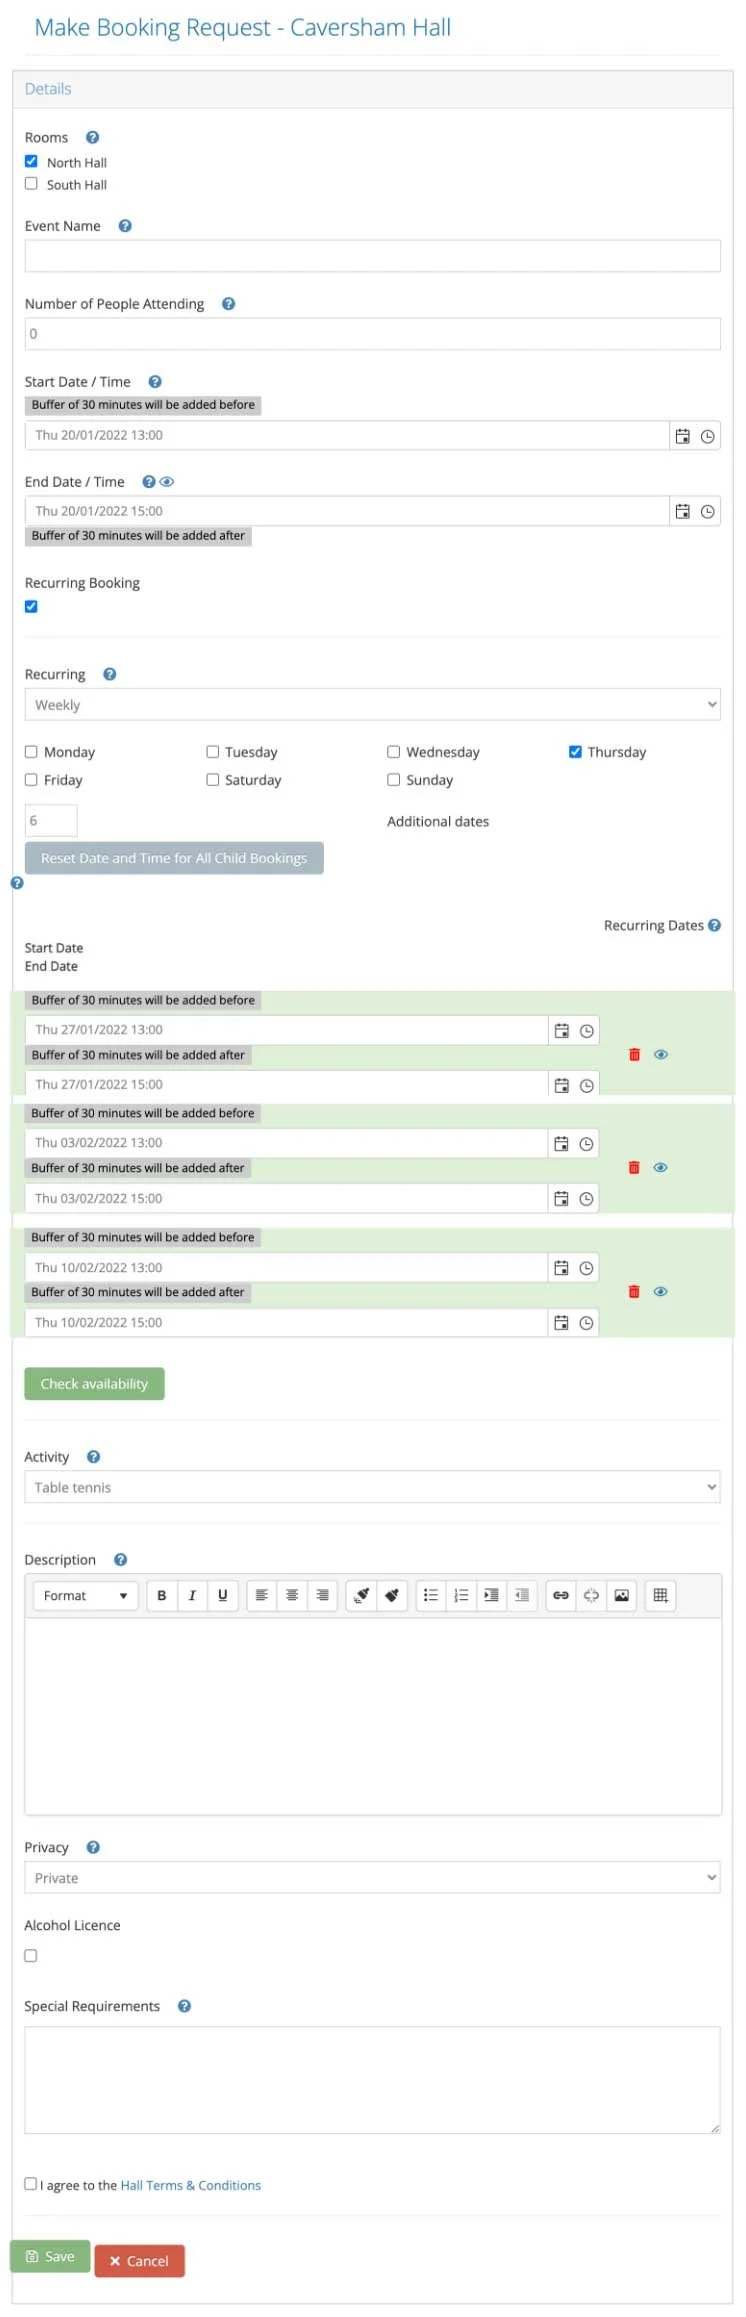Toggle eye icon for 03/02/2022 booking

click(660, 1167)
